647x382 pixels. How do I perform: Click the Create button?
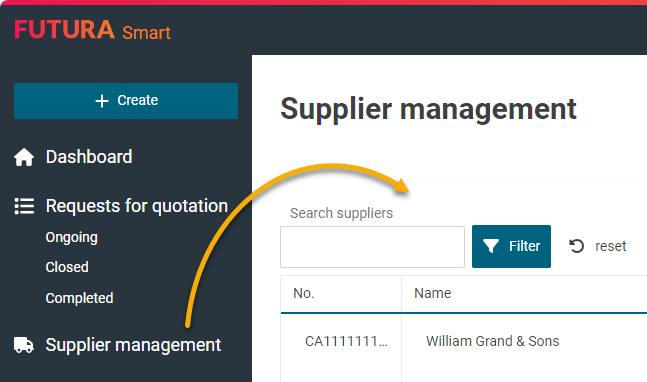[x=126, y=101]
